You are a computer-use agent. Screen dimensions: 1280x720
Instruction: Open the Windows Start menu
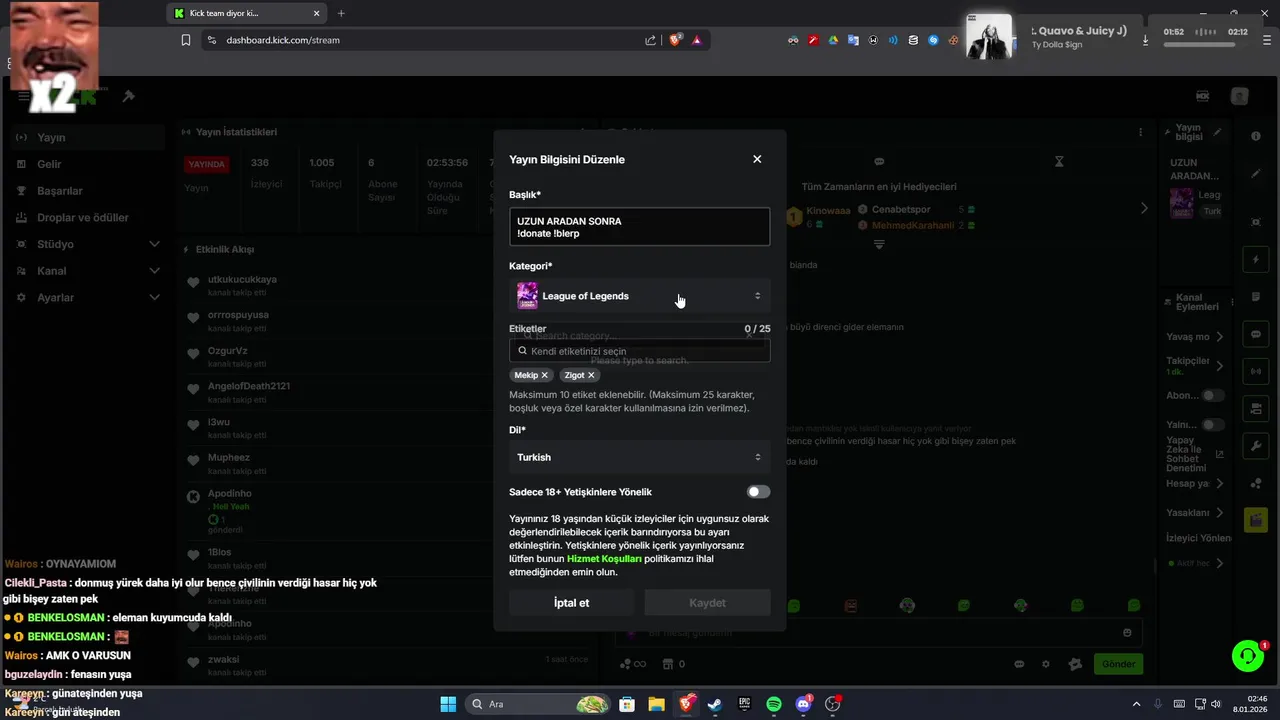(448, 704)
